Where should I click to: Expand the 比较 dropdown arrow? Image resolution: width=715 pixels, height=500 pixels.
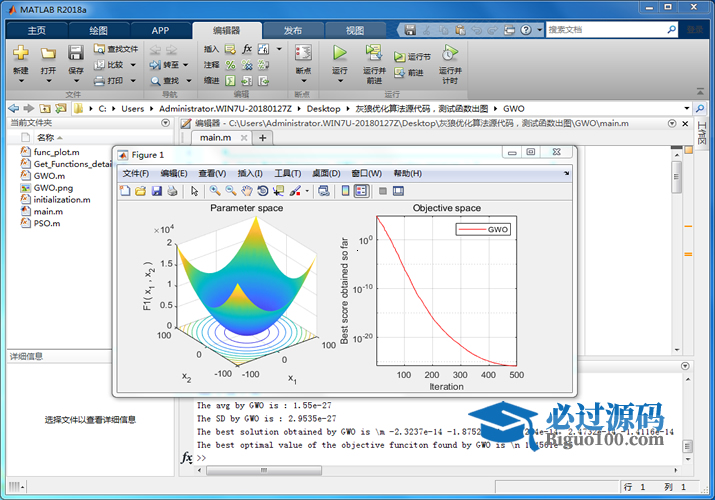pos(133,65)
